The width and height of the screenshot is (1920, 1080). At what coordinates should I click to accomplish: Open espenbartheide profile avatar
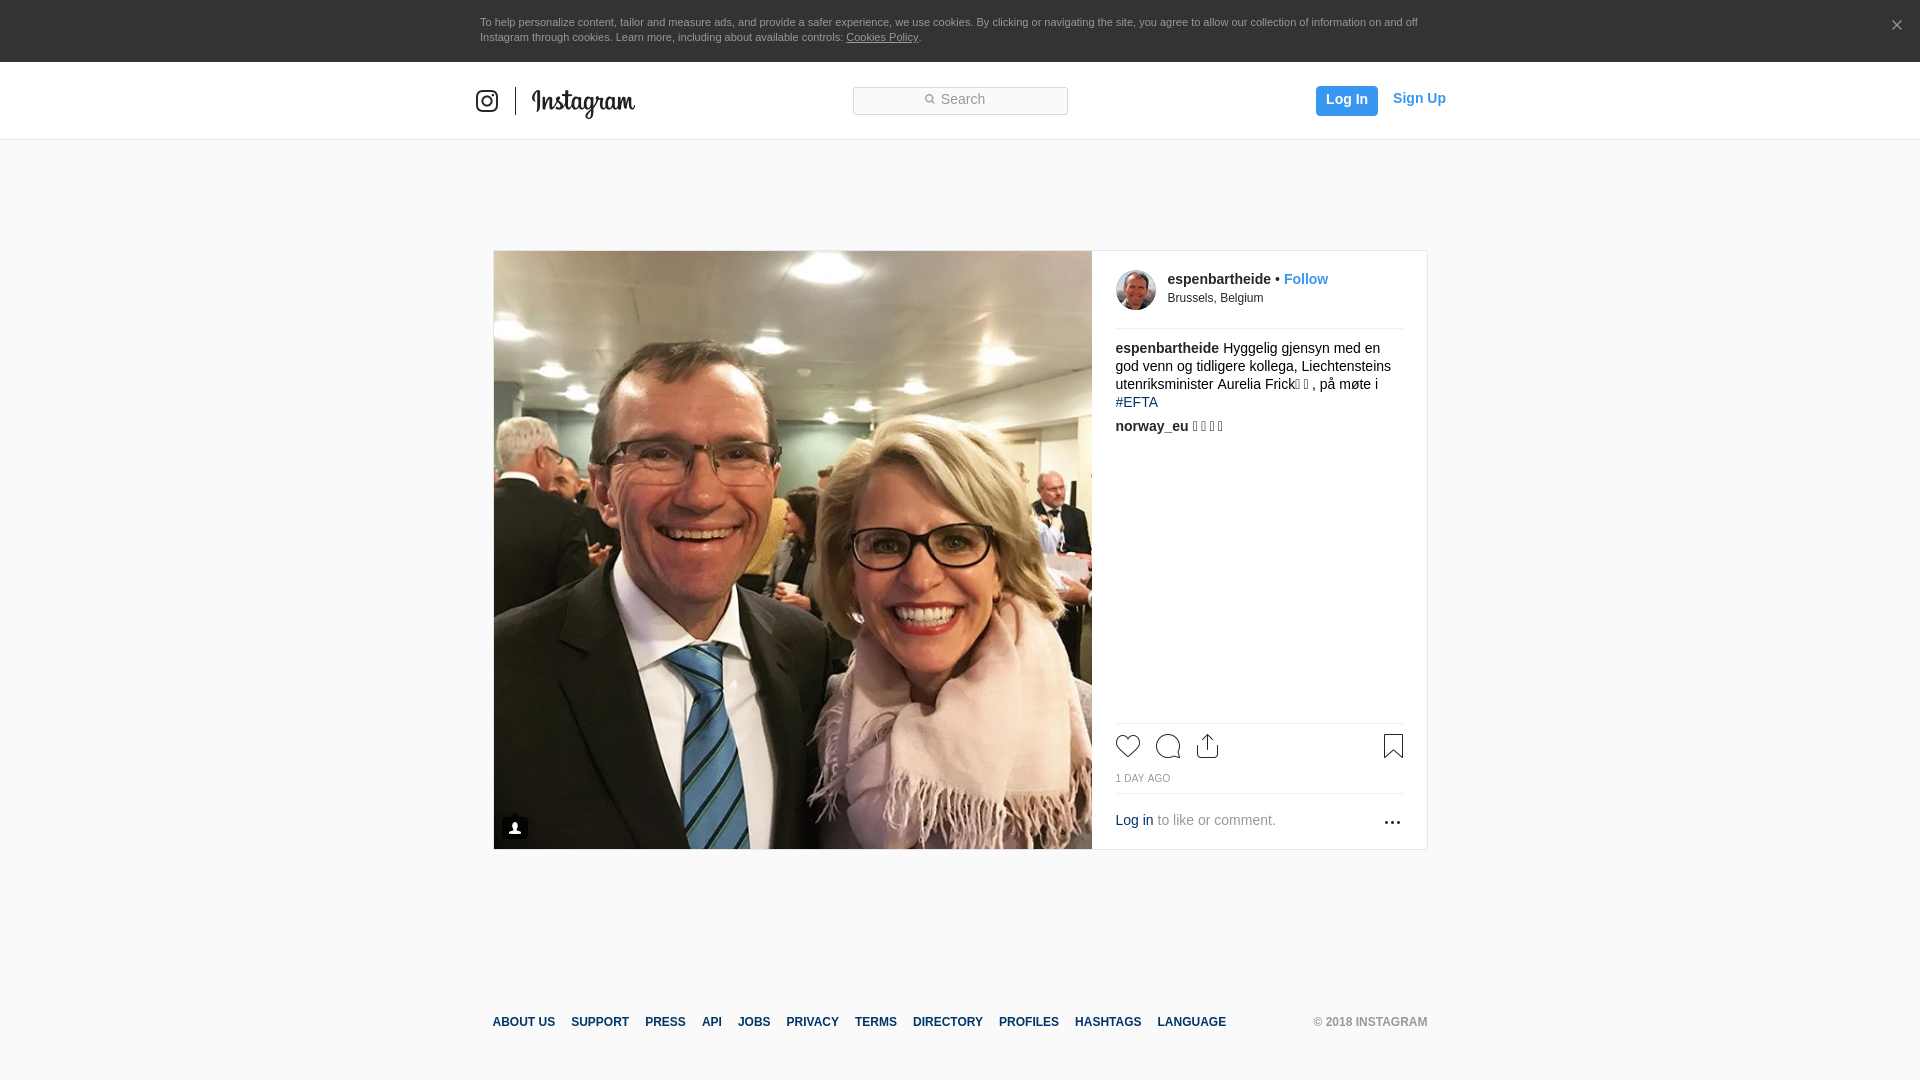[x=1136, y=290]
